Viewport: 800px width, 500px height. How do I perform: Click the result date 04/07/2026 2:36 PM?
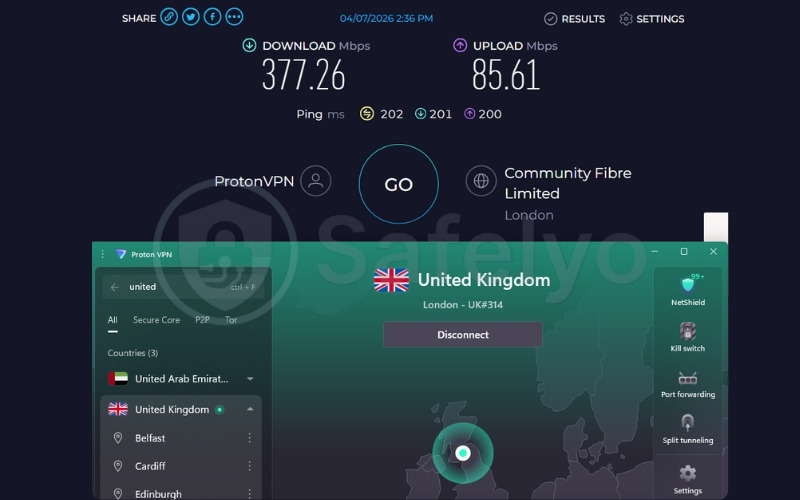point(386,18)
